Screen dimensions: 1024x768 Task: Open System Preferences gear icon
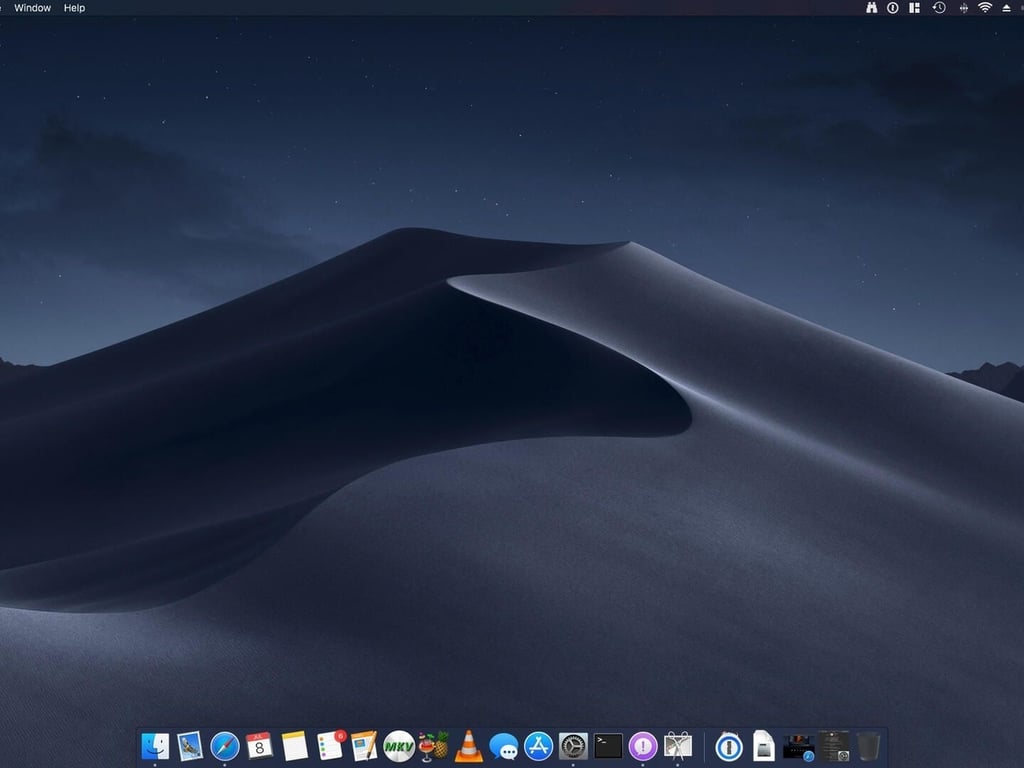tap(573, 746)
